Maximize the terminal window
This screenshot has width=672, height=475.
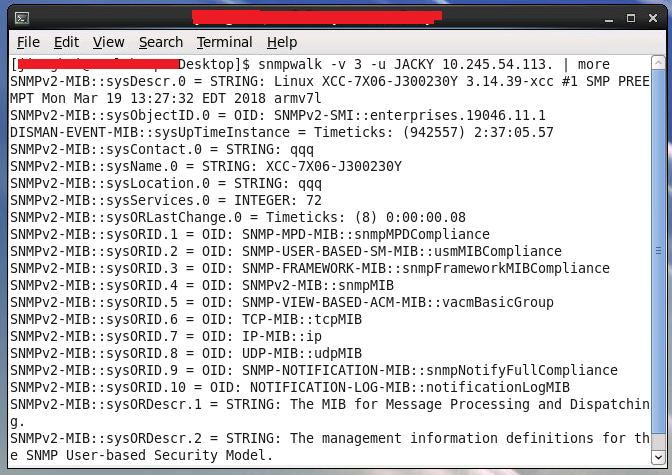[631, 18]
